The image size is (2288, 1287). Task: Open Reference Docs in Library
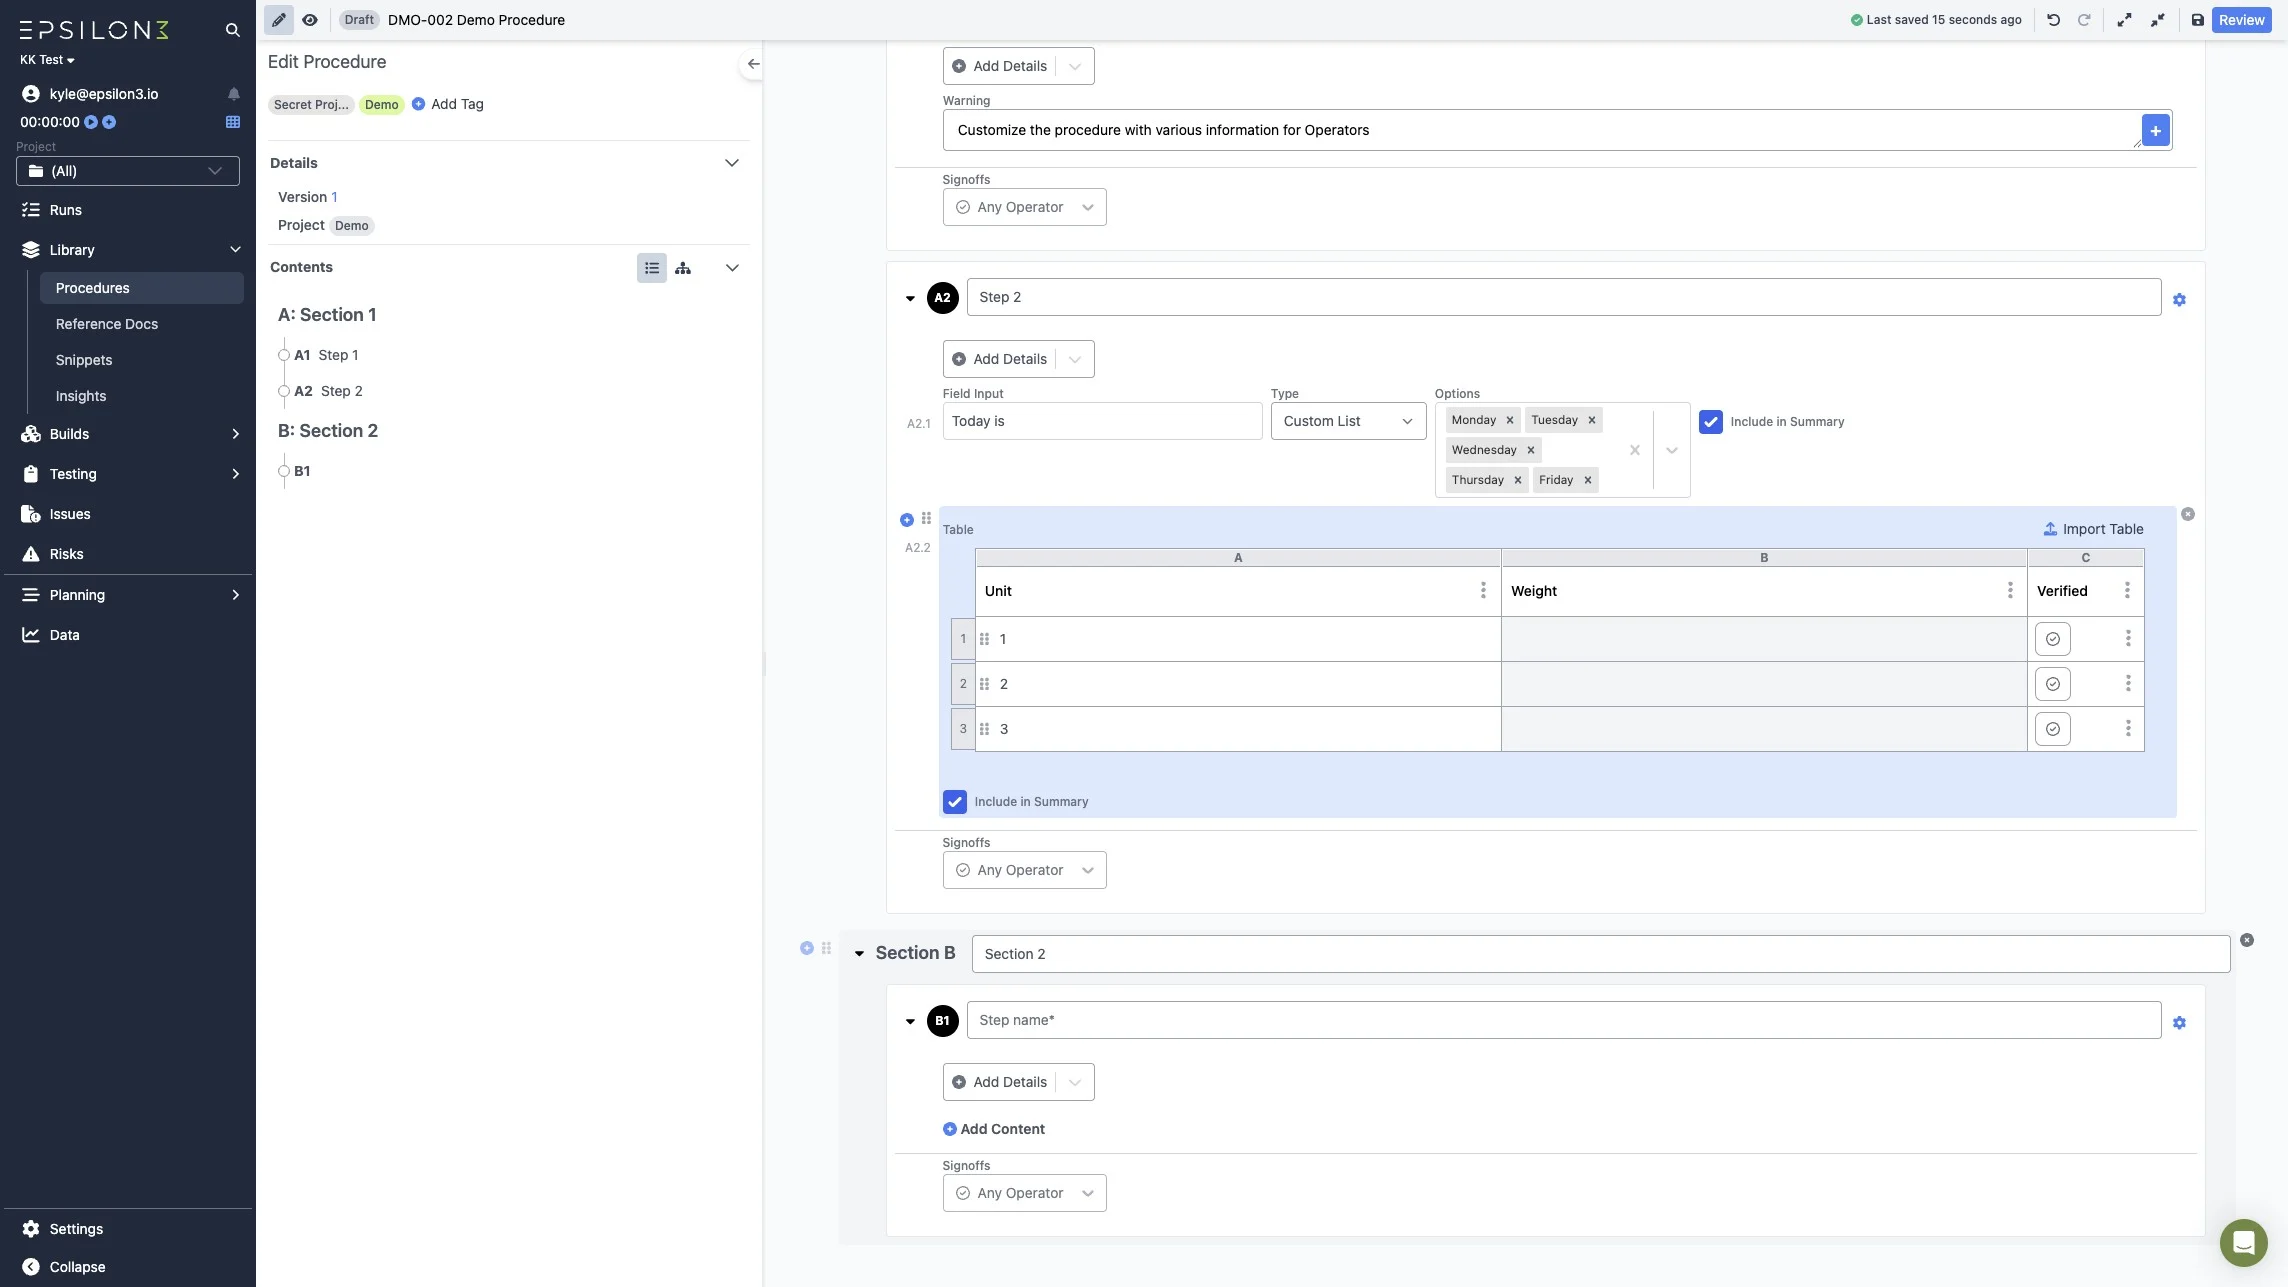107,324
